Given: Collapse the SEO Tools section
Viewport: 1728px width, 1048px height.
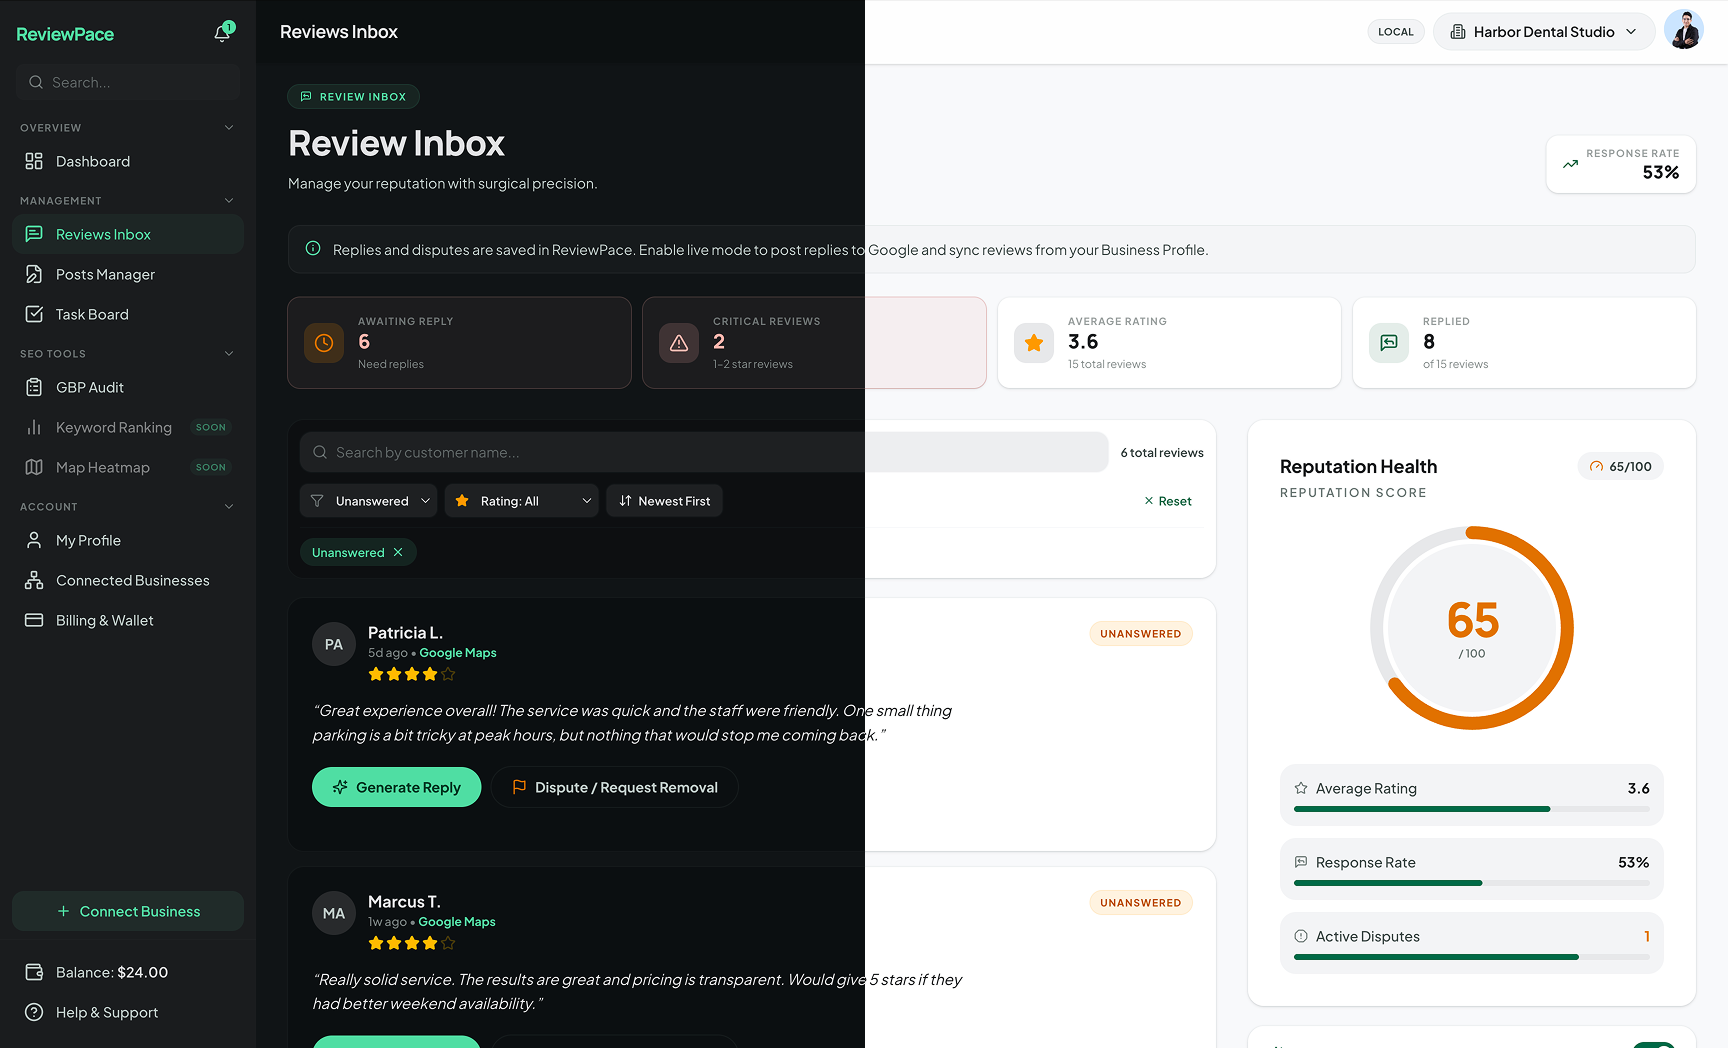Looking at the screenshot, I should 229,353.
